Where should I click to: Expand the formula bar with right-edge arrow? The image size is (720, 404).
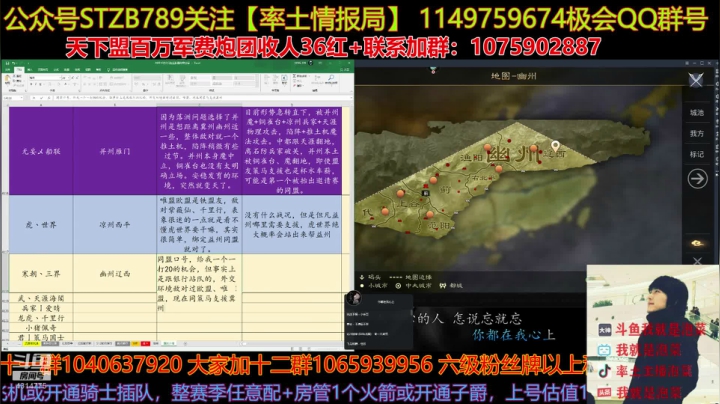pos(352,97)
